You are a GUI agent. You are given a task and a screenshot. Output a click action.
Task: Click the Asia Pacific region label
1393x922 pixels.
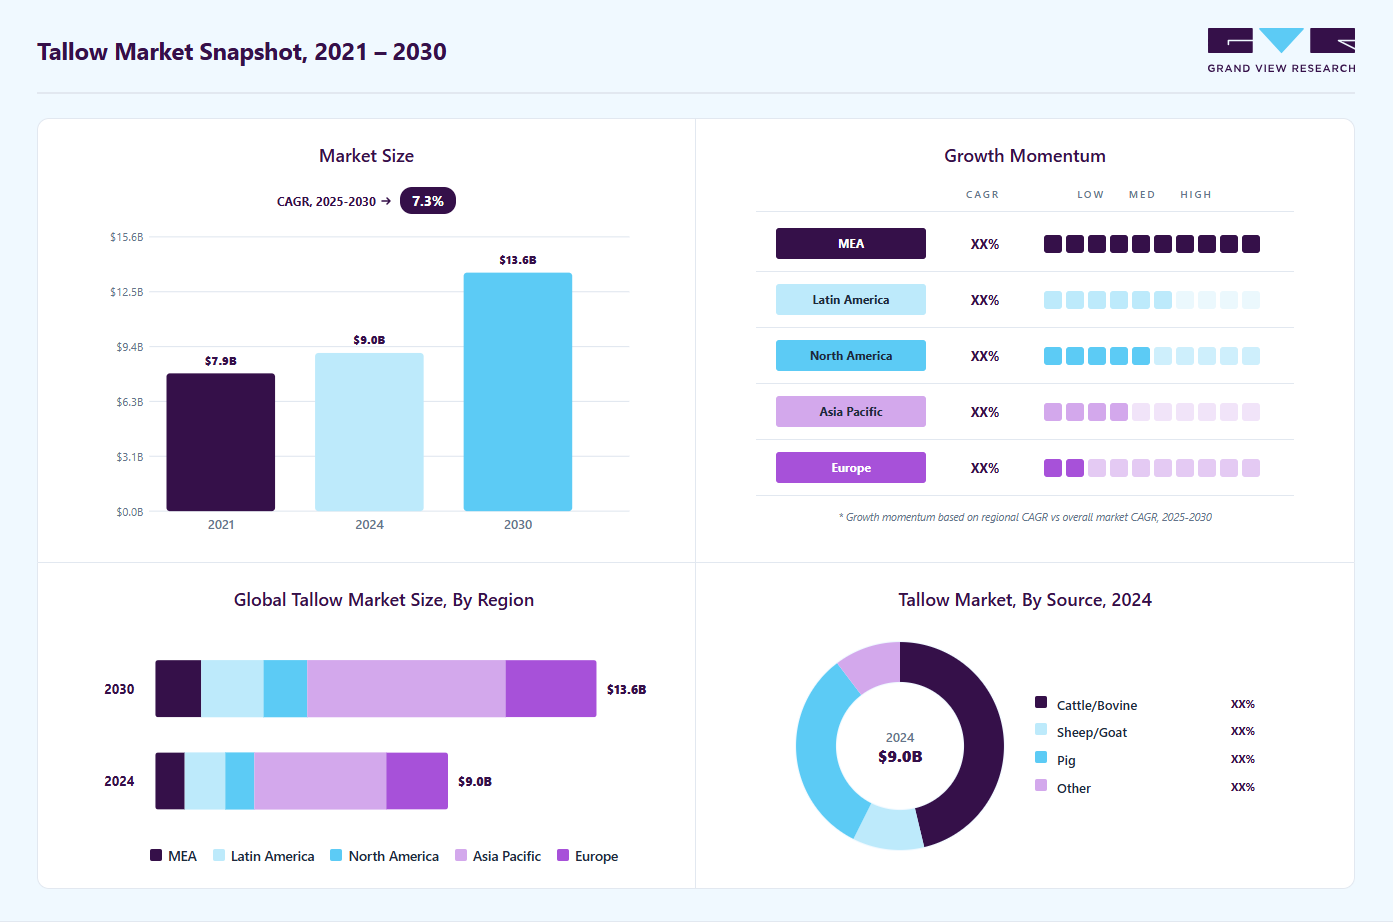851,412
